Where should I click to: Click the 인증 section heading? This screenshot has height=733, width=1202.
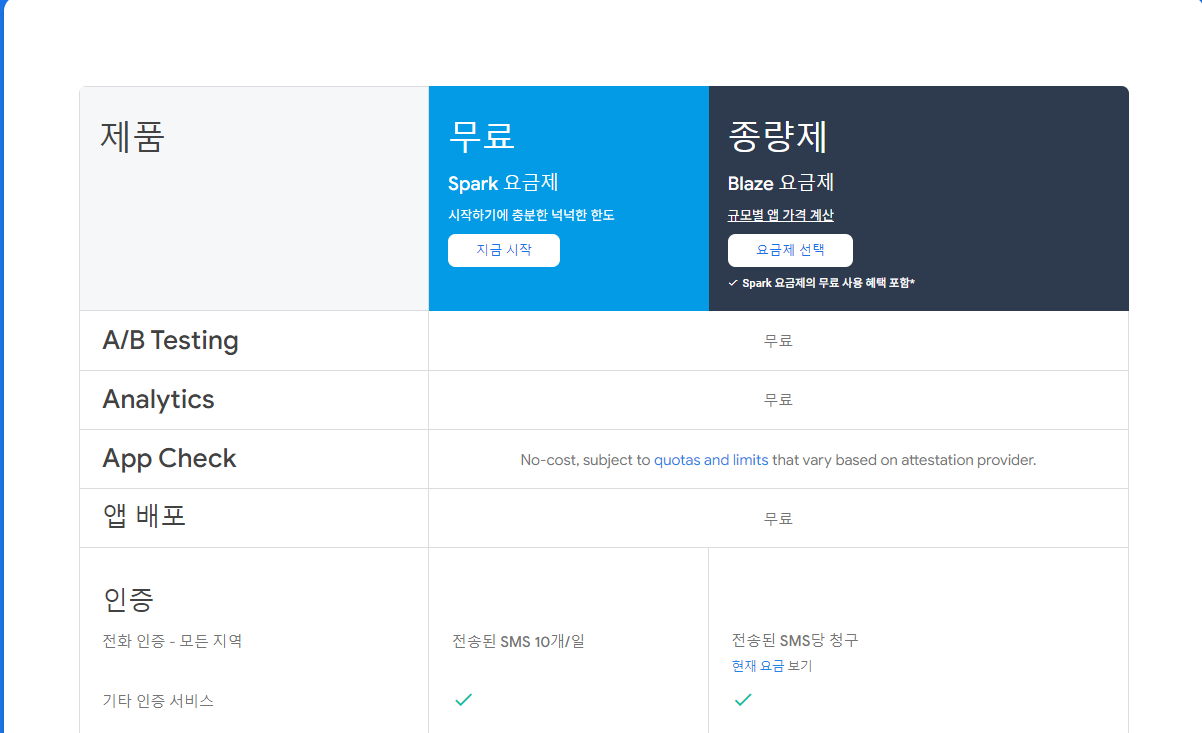pos(128,599)
